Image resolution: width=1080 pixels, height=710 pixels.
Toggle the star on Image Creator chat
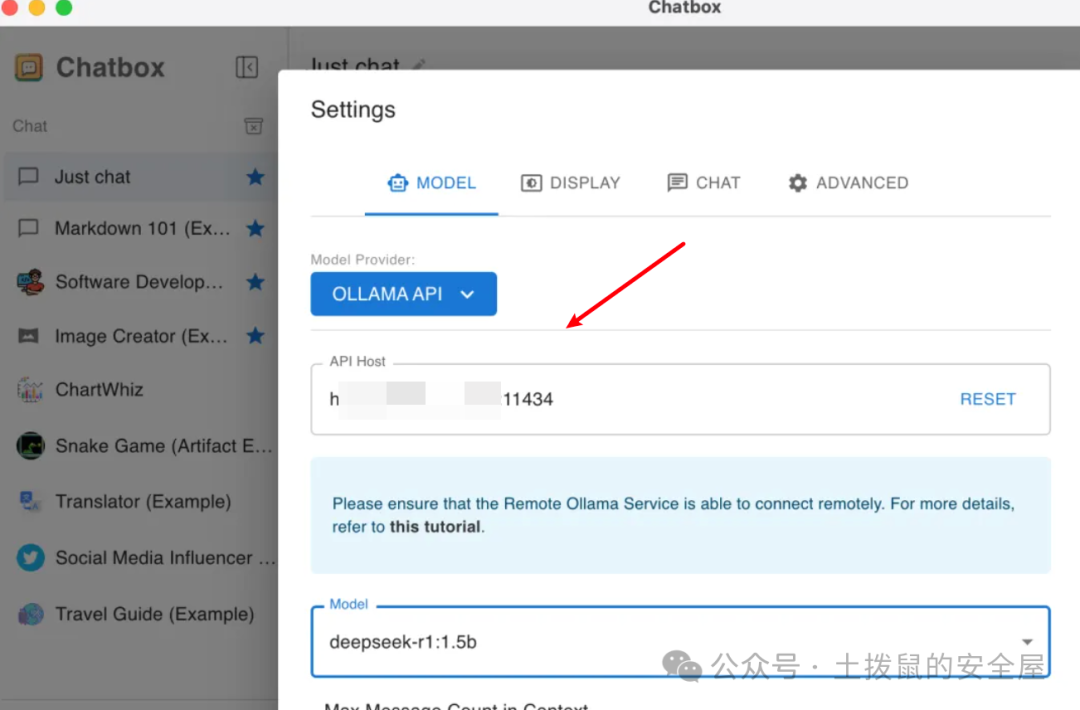tap(256, 335)
